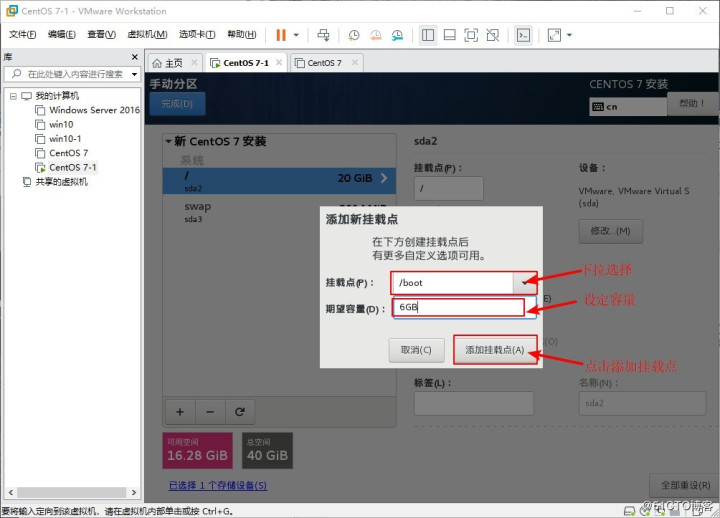The image size is (720, 518).
Task: Select the swap sda3 partition row
Action: (279, 212)
